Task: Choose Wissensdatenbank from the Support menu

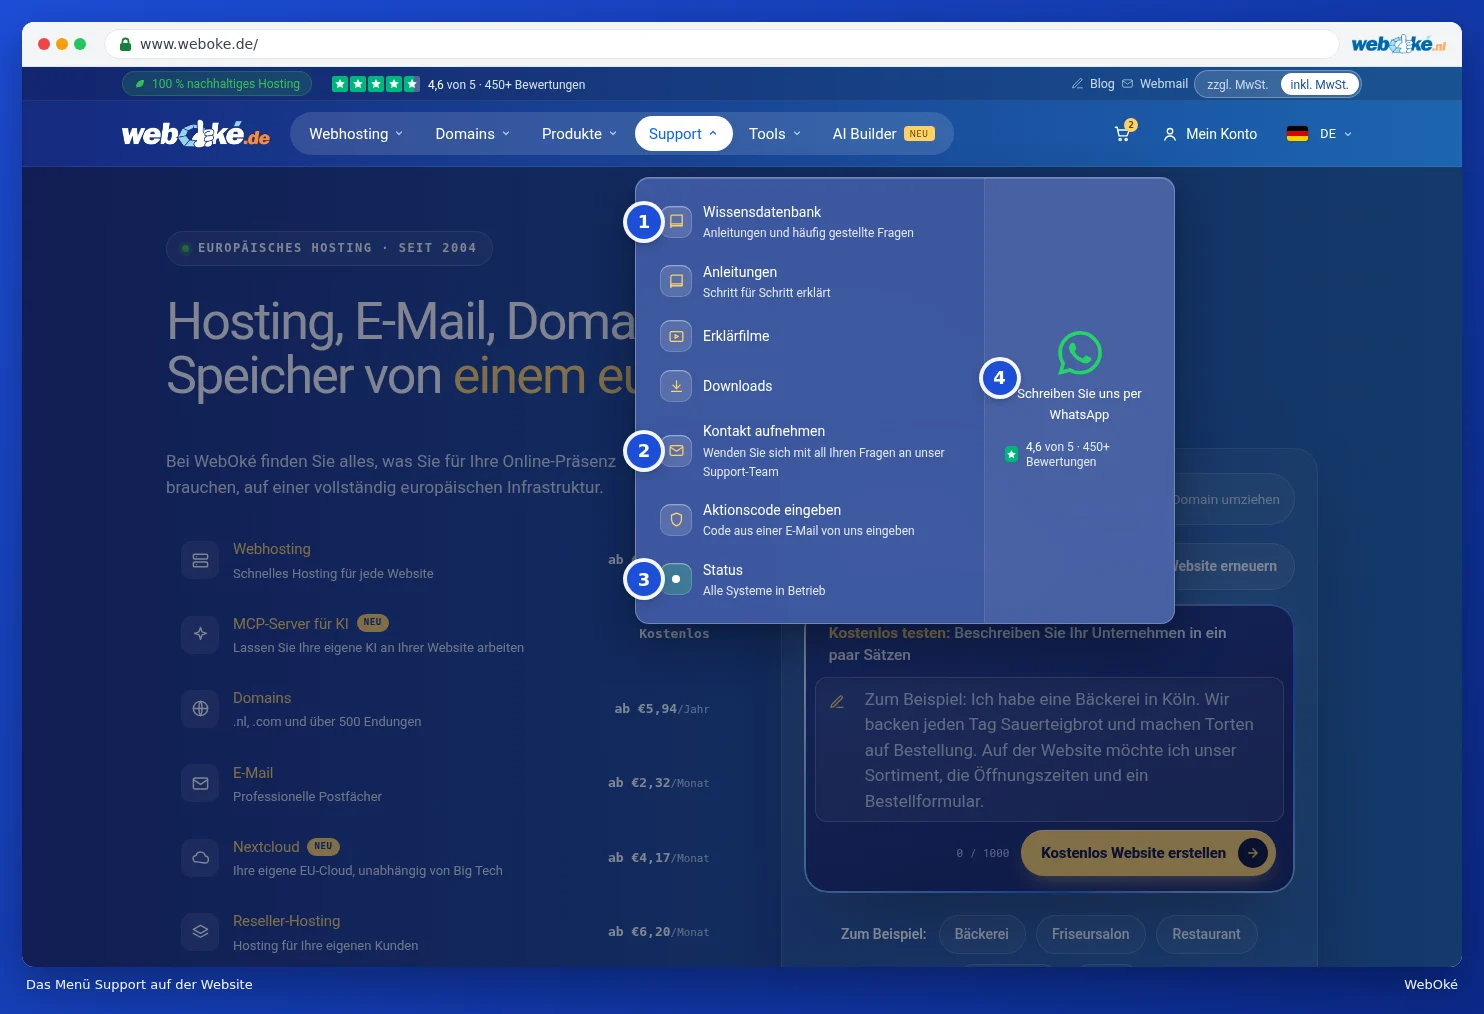Action: point(808,221)
